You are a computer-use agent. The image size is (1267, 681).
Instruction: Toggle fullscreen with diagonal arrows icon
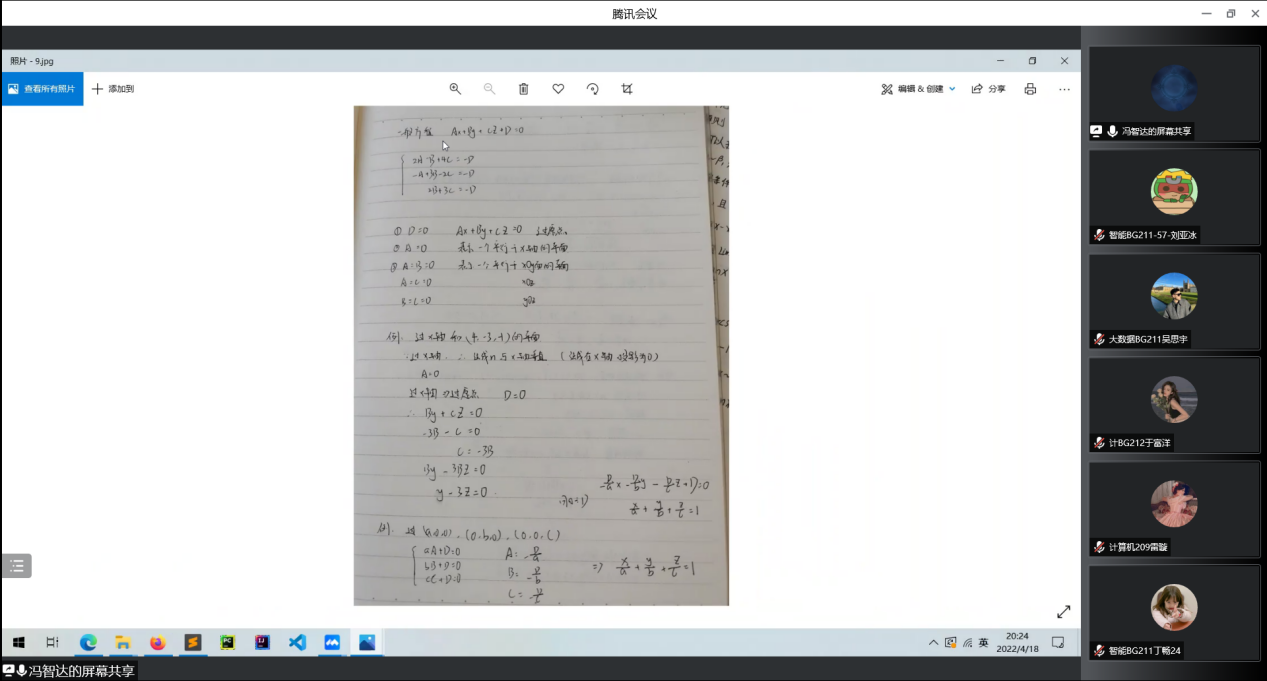pos(1063,611)
